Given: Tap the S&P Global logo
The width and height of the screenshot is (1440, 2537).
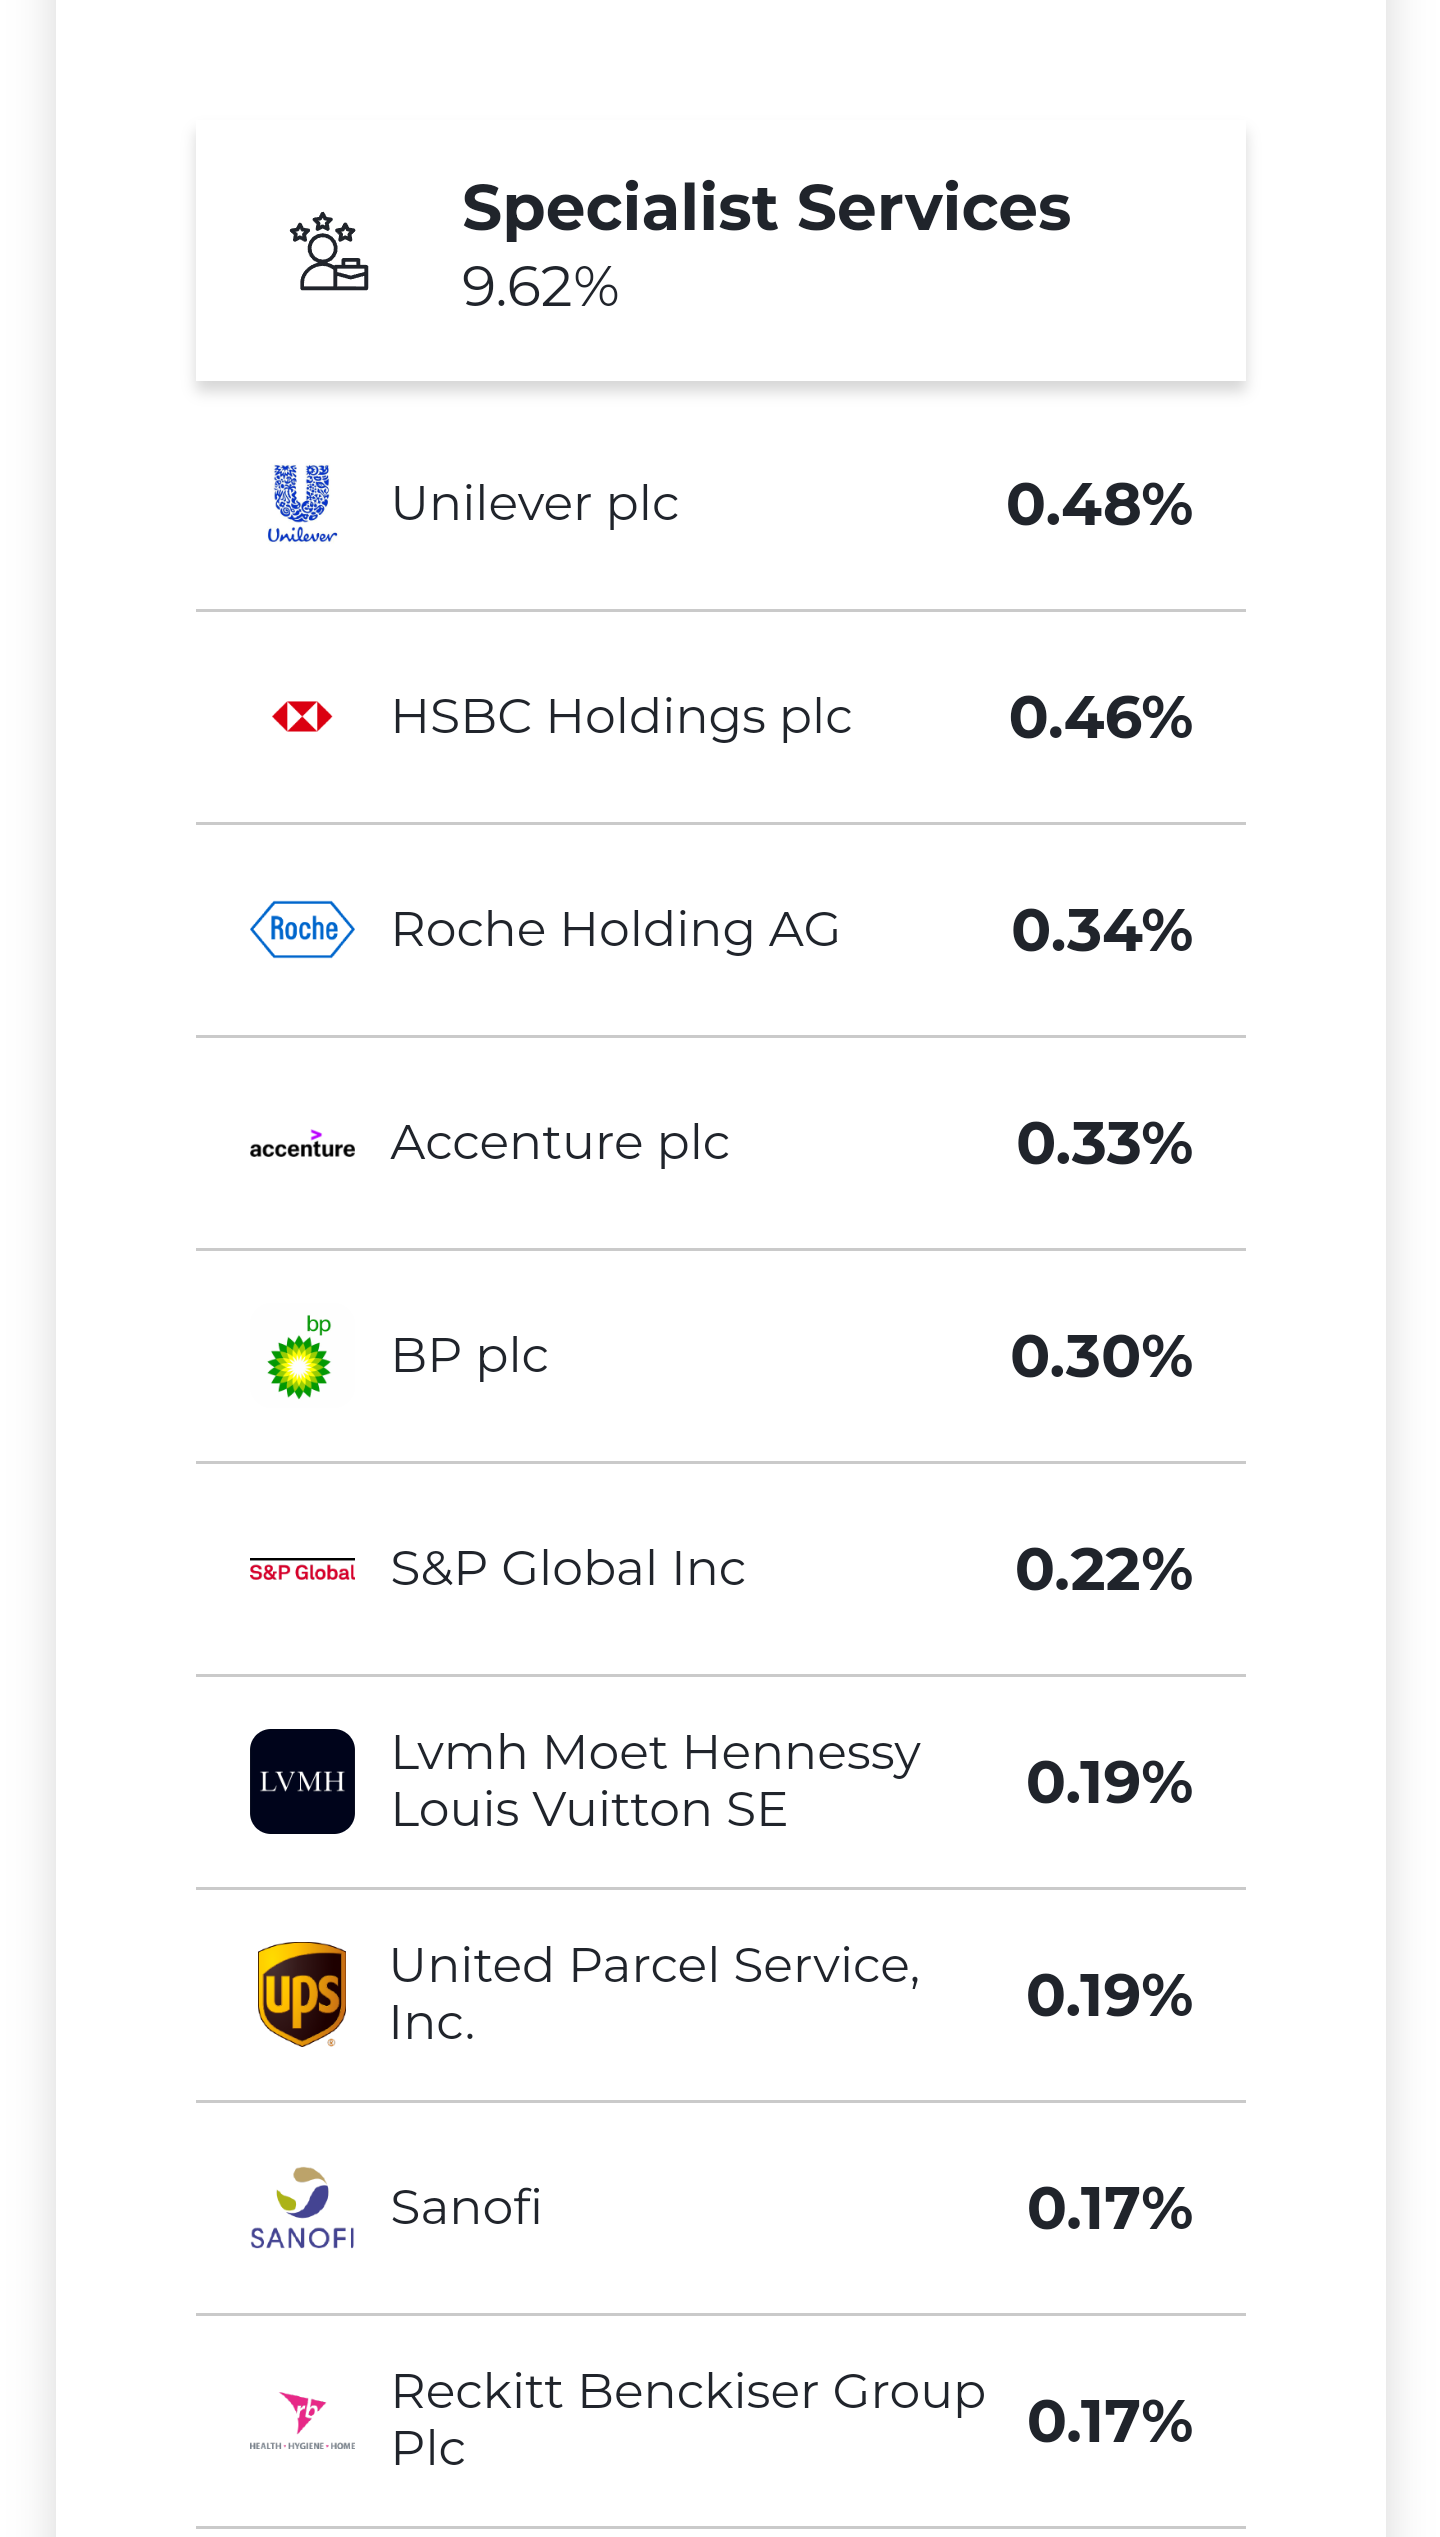Looking at the screenshot, I should (302, 1571).
